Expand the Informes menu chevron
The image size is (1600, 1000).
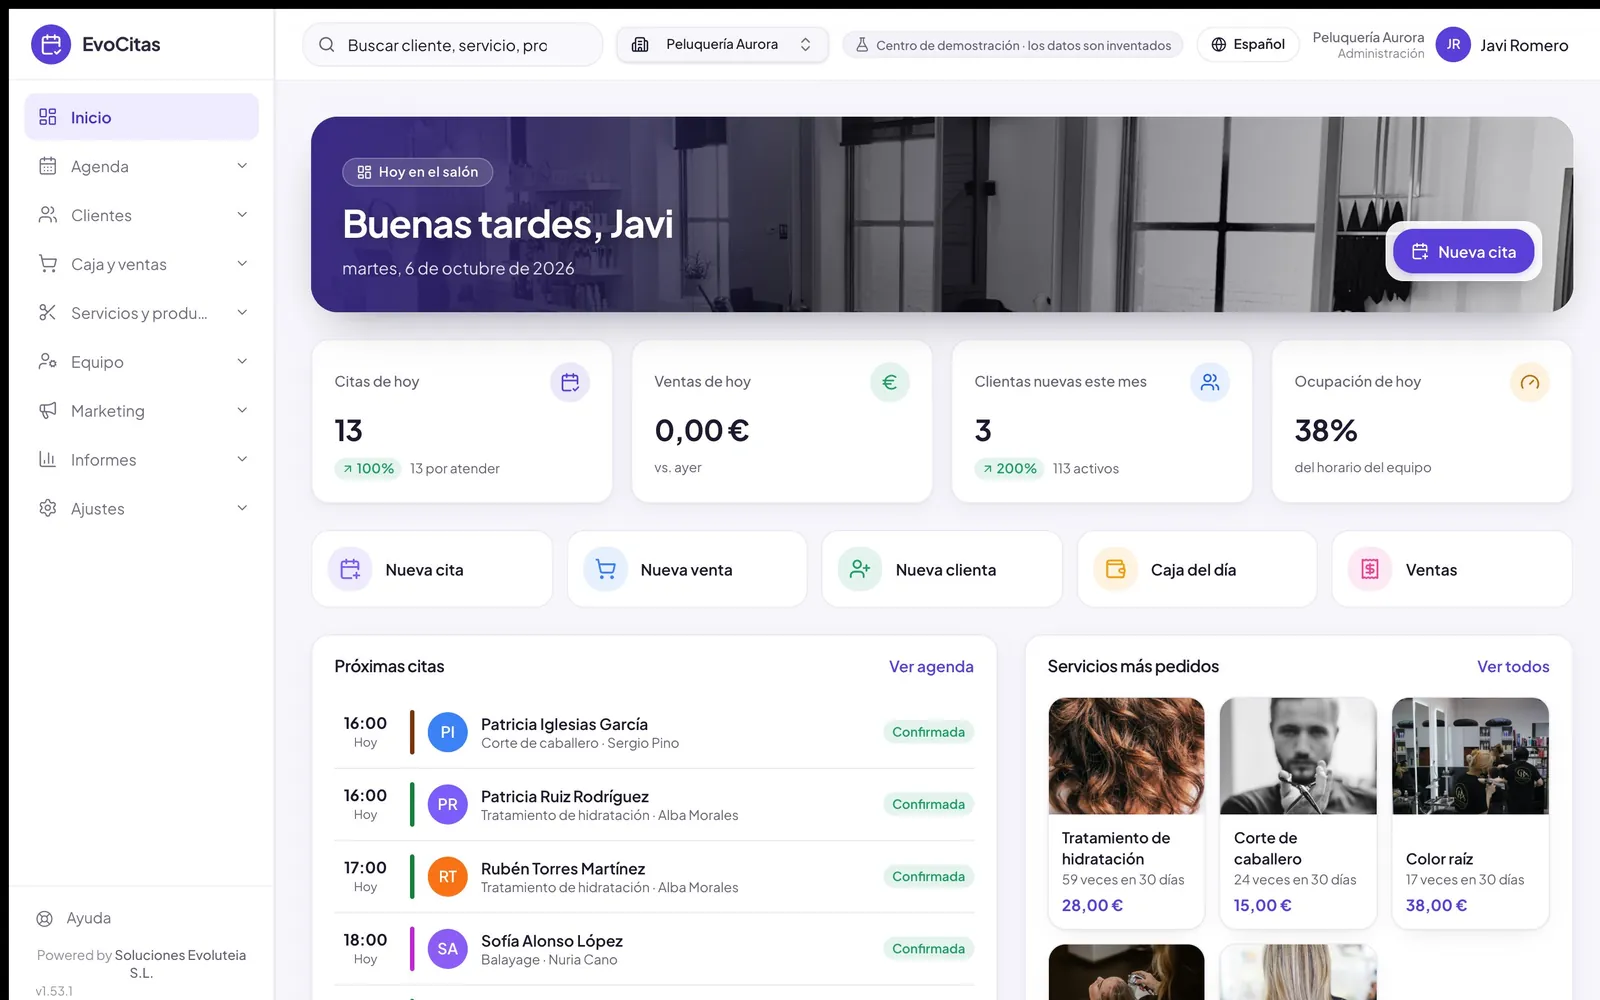(242, 460)
